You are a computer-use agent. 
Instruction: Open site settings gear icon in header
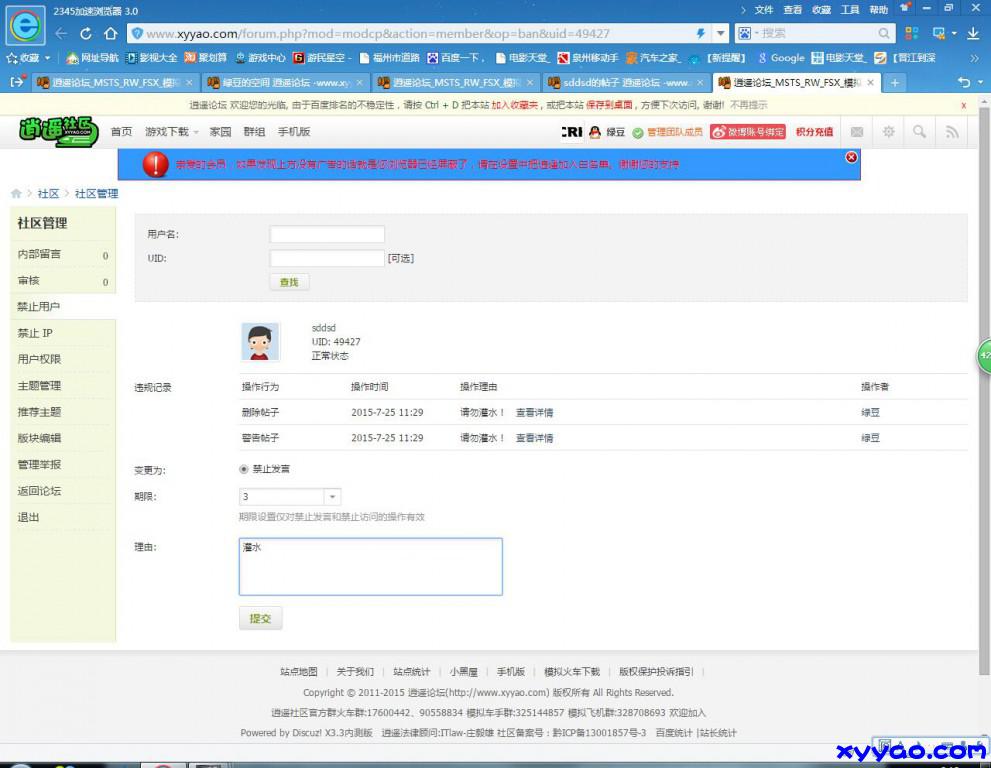coord(889,132)
